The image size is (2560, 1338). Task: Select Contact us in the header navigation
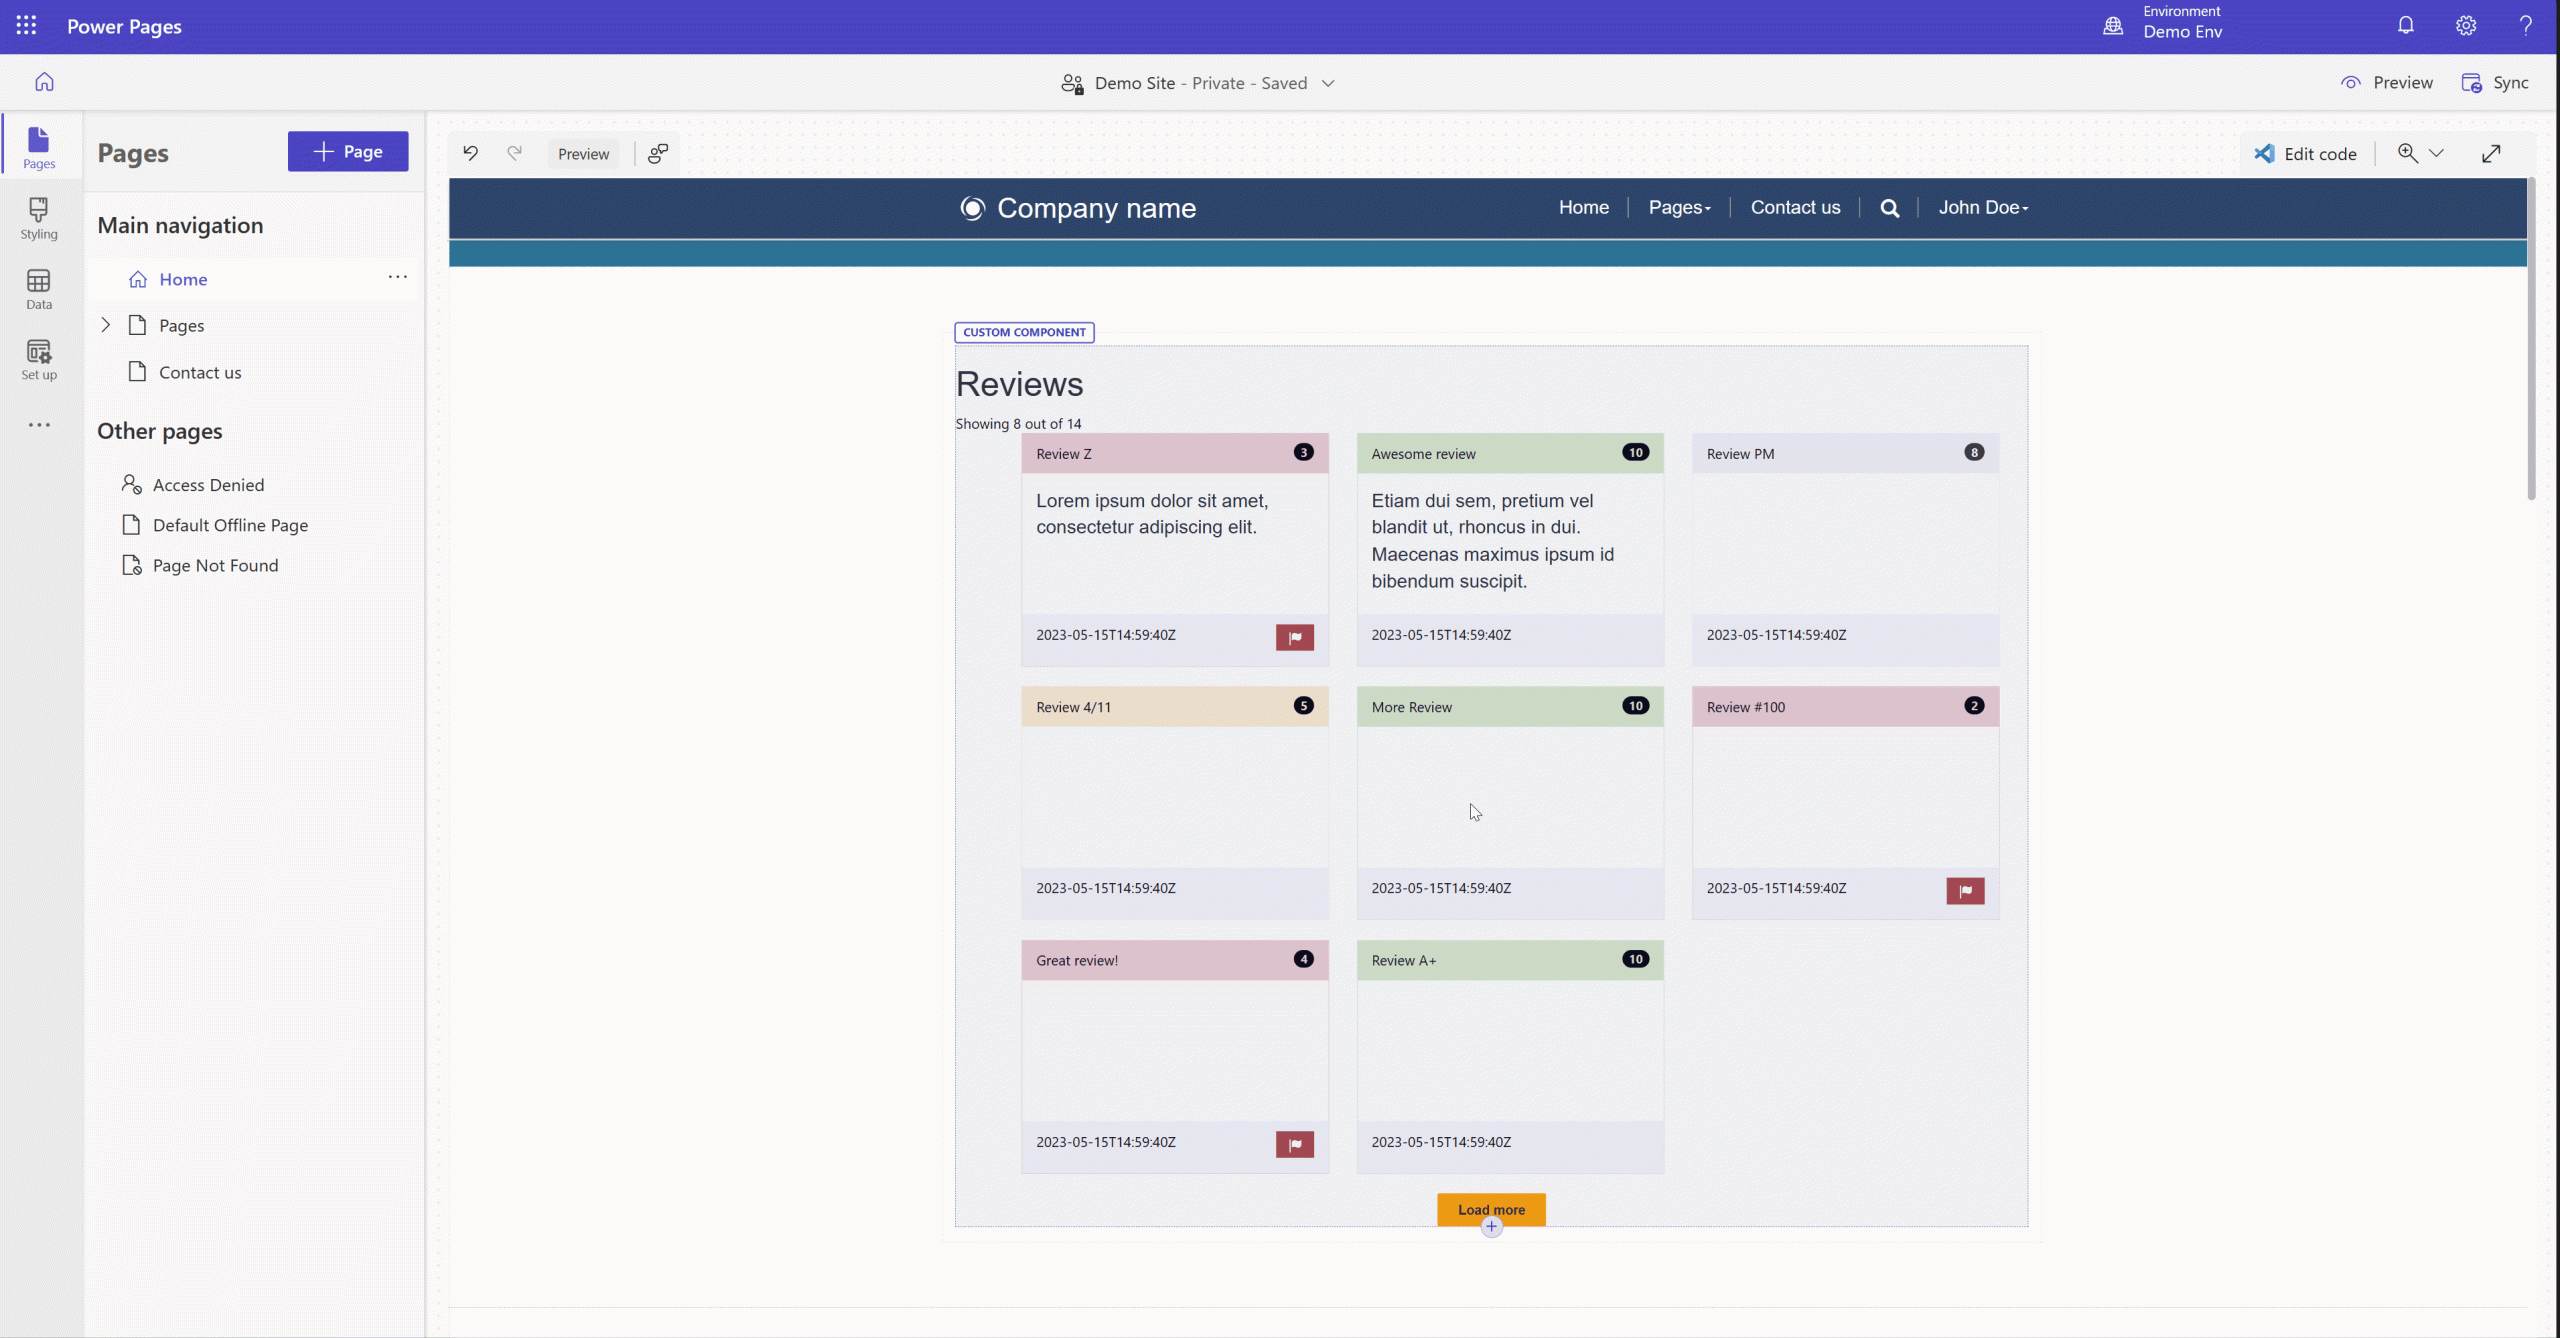pos(1794,207)
